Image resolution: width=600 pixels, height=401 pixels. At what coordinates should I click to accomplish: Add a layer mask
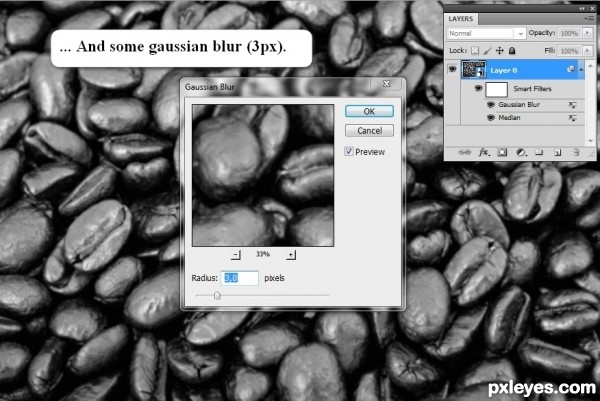pos(502,153)
